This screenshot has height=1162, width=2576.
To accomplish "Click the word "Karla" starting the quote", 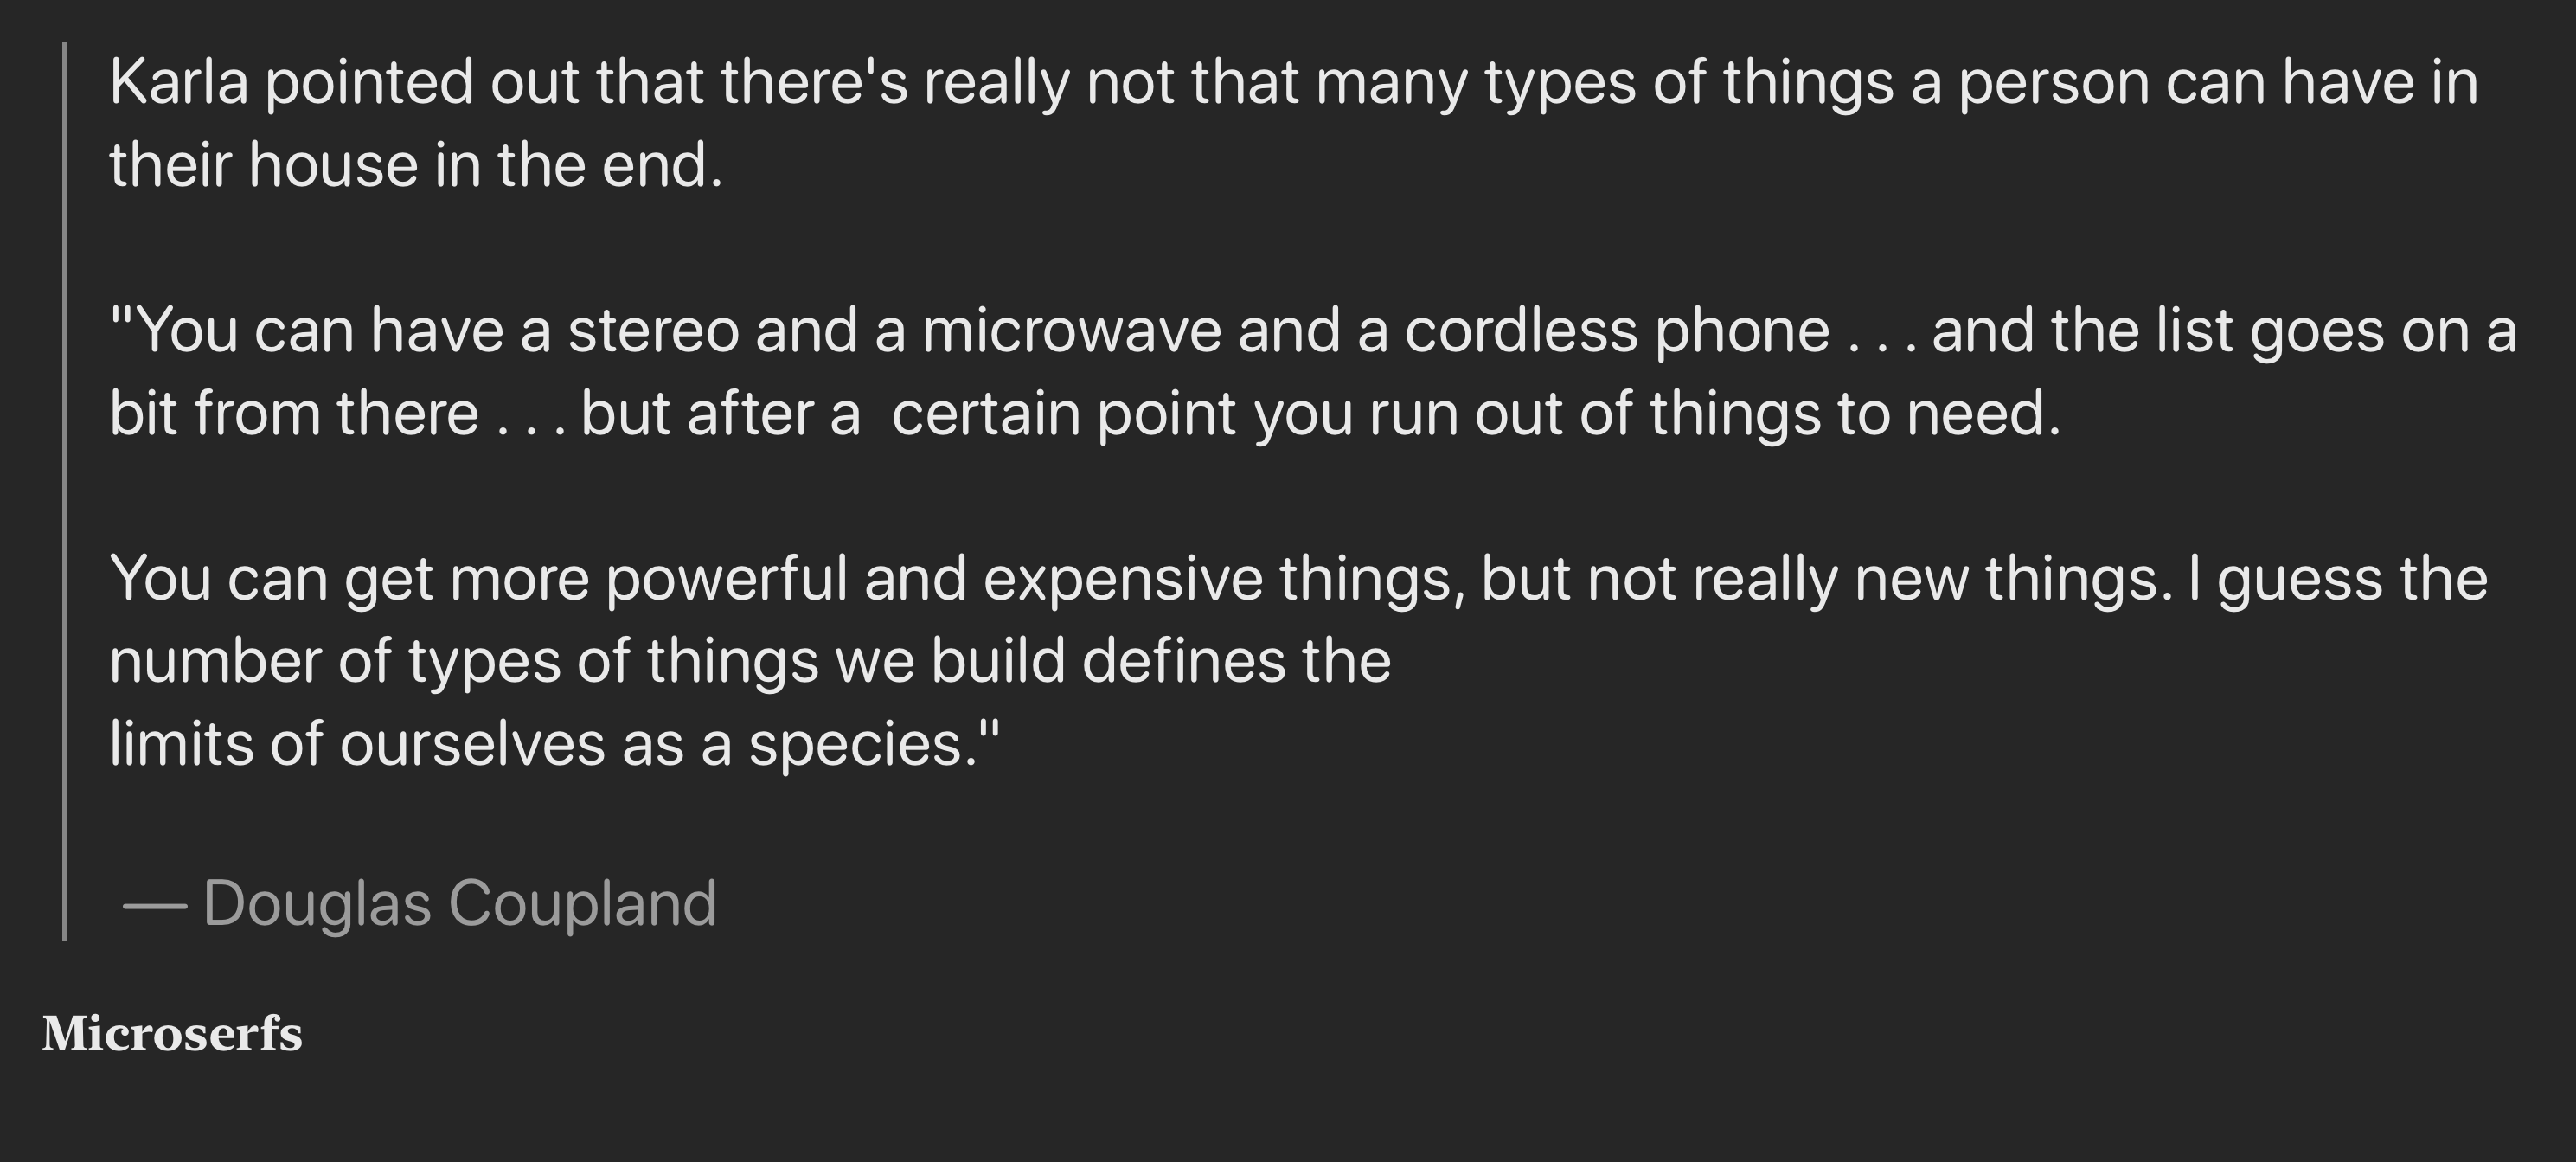I will (x=178, y=82).
